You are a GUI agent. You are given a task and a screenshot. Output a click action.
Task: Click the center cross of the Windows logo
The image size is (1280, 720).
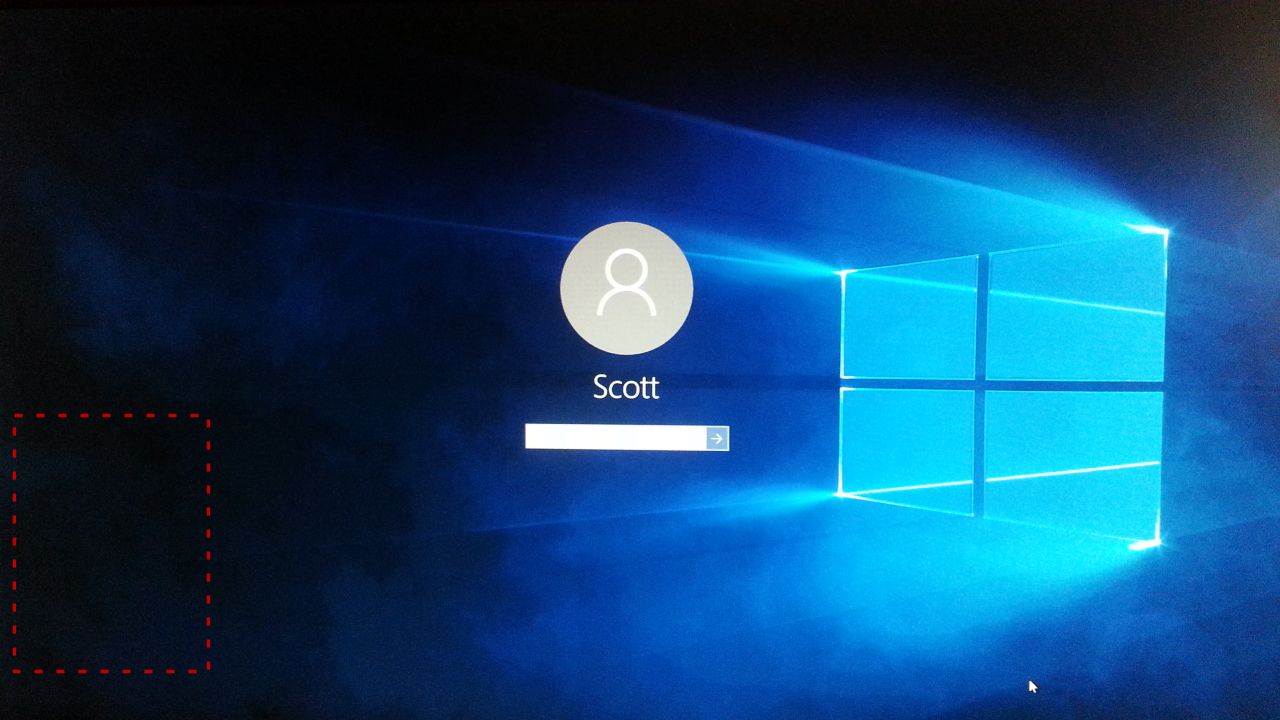[x=981, y=383]
